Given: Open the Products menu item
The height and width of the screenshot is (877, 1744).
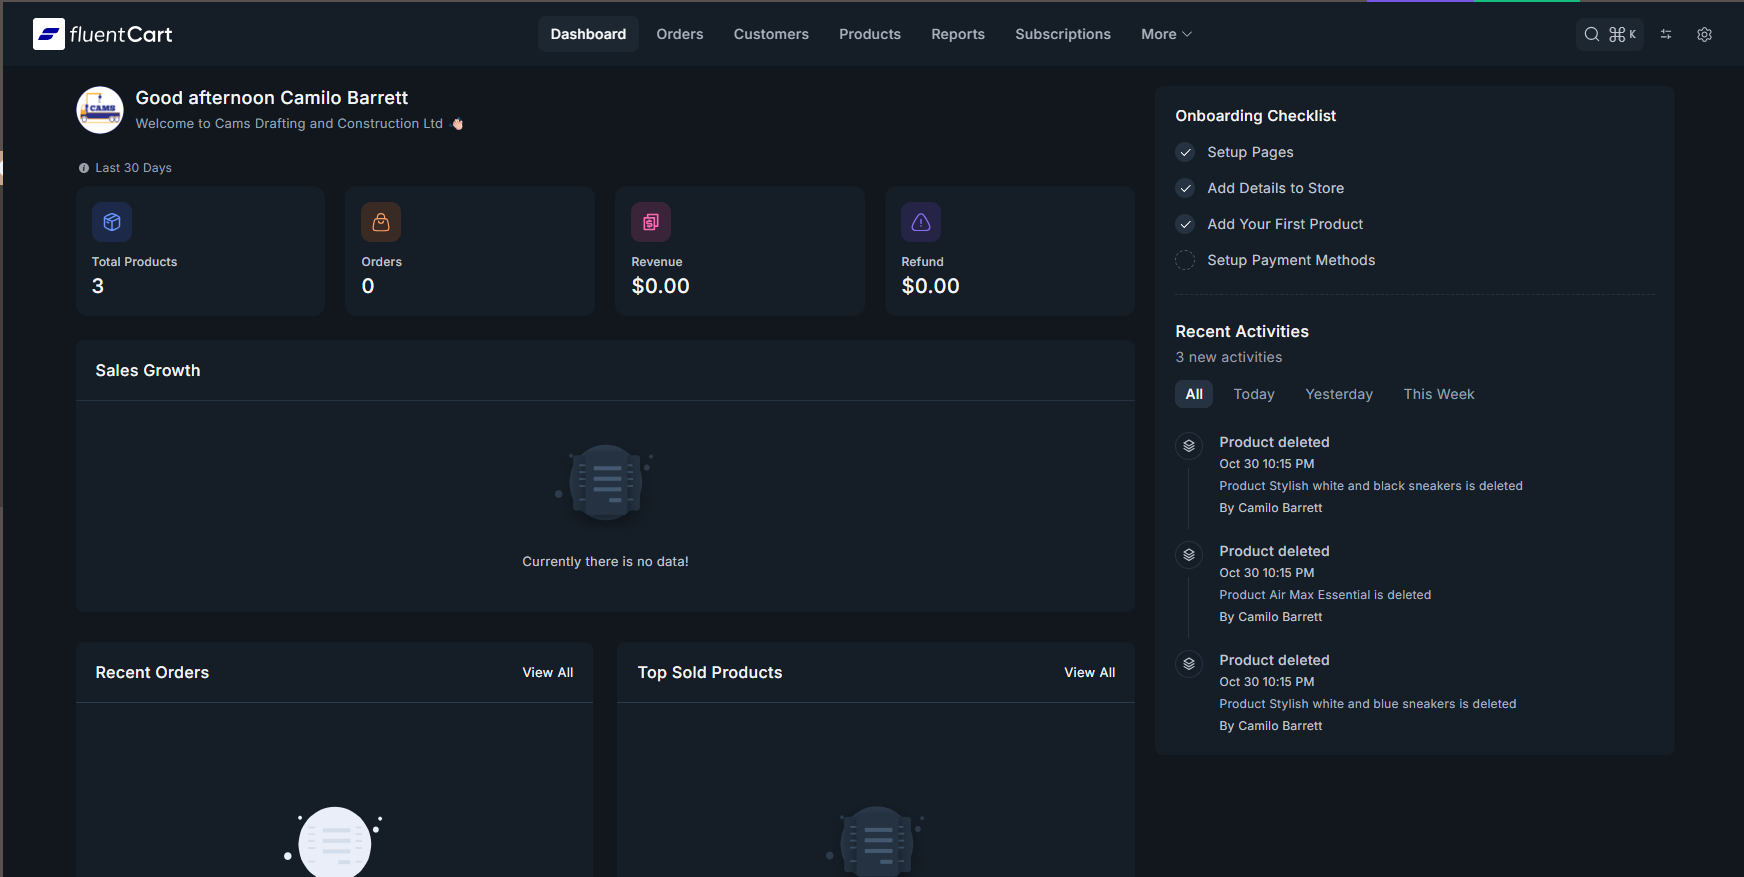Looking at the screenshot, I should (869, 34).
